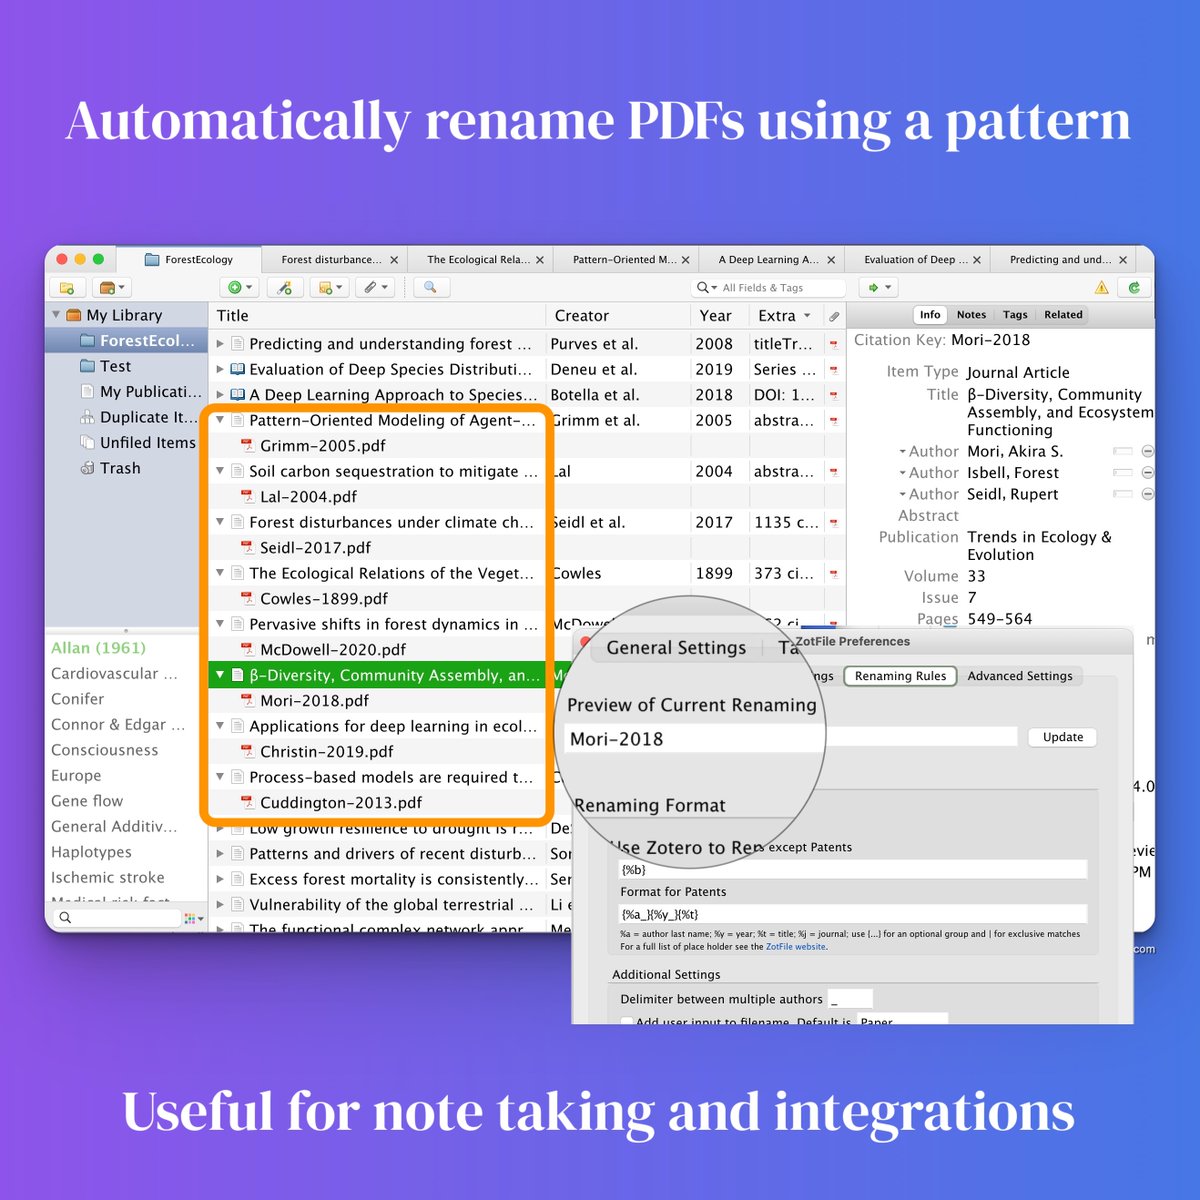Switch to 'The Ecological Rela...' tab
1200x1200 pixels.
478,260
